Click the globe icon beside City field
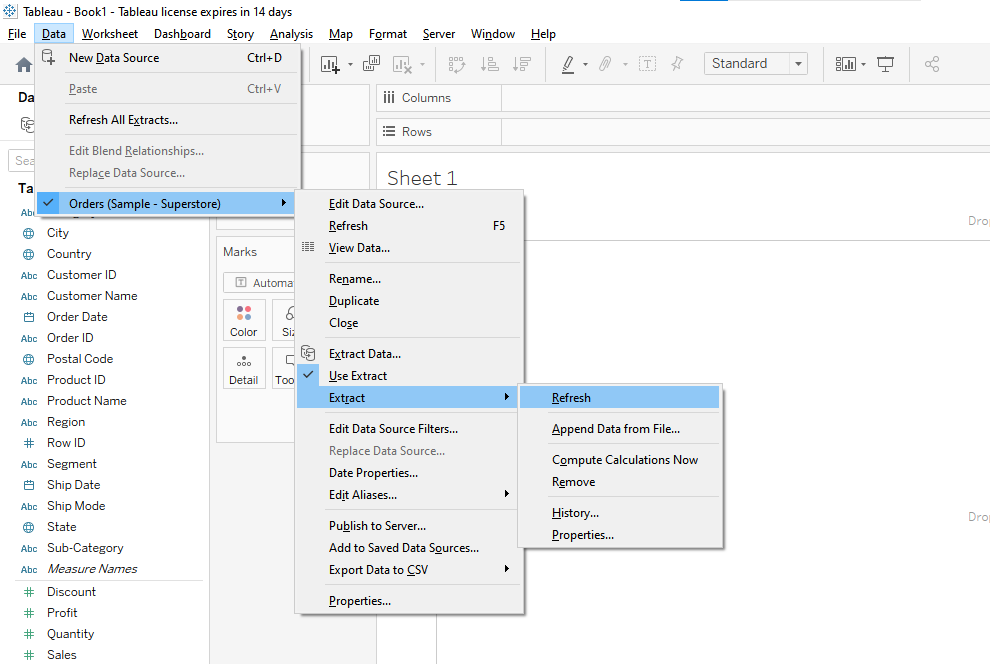 click(28, 233)
